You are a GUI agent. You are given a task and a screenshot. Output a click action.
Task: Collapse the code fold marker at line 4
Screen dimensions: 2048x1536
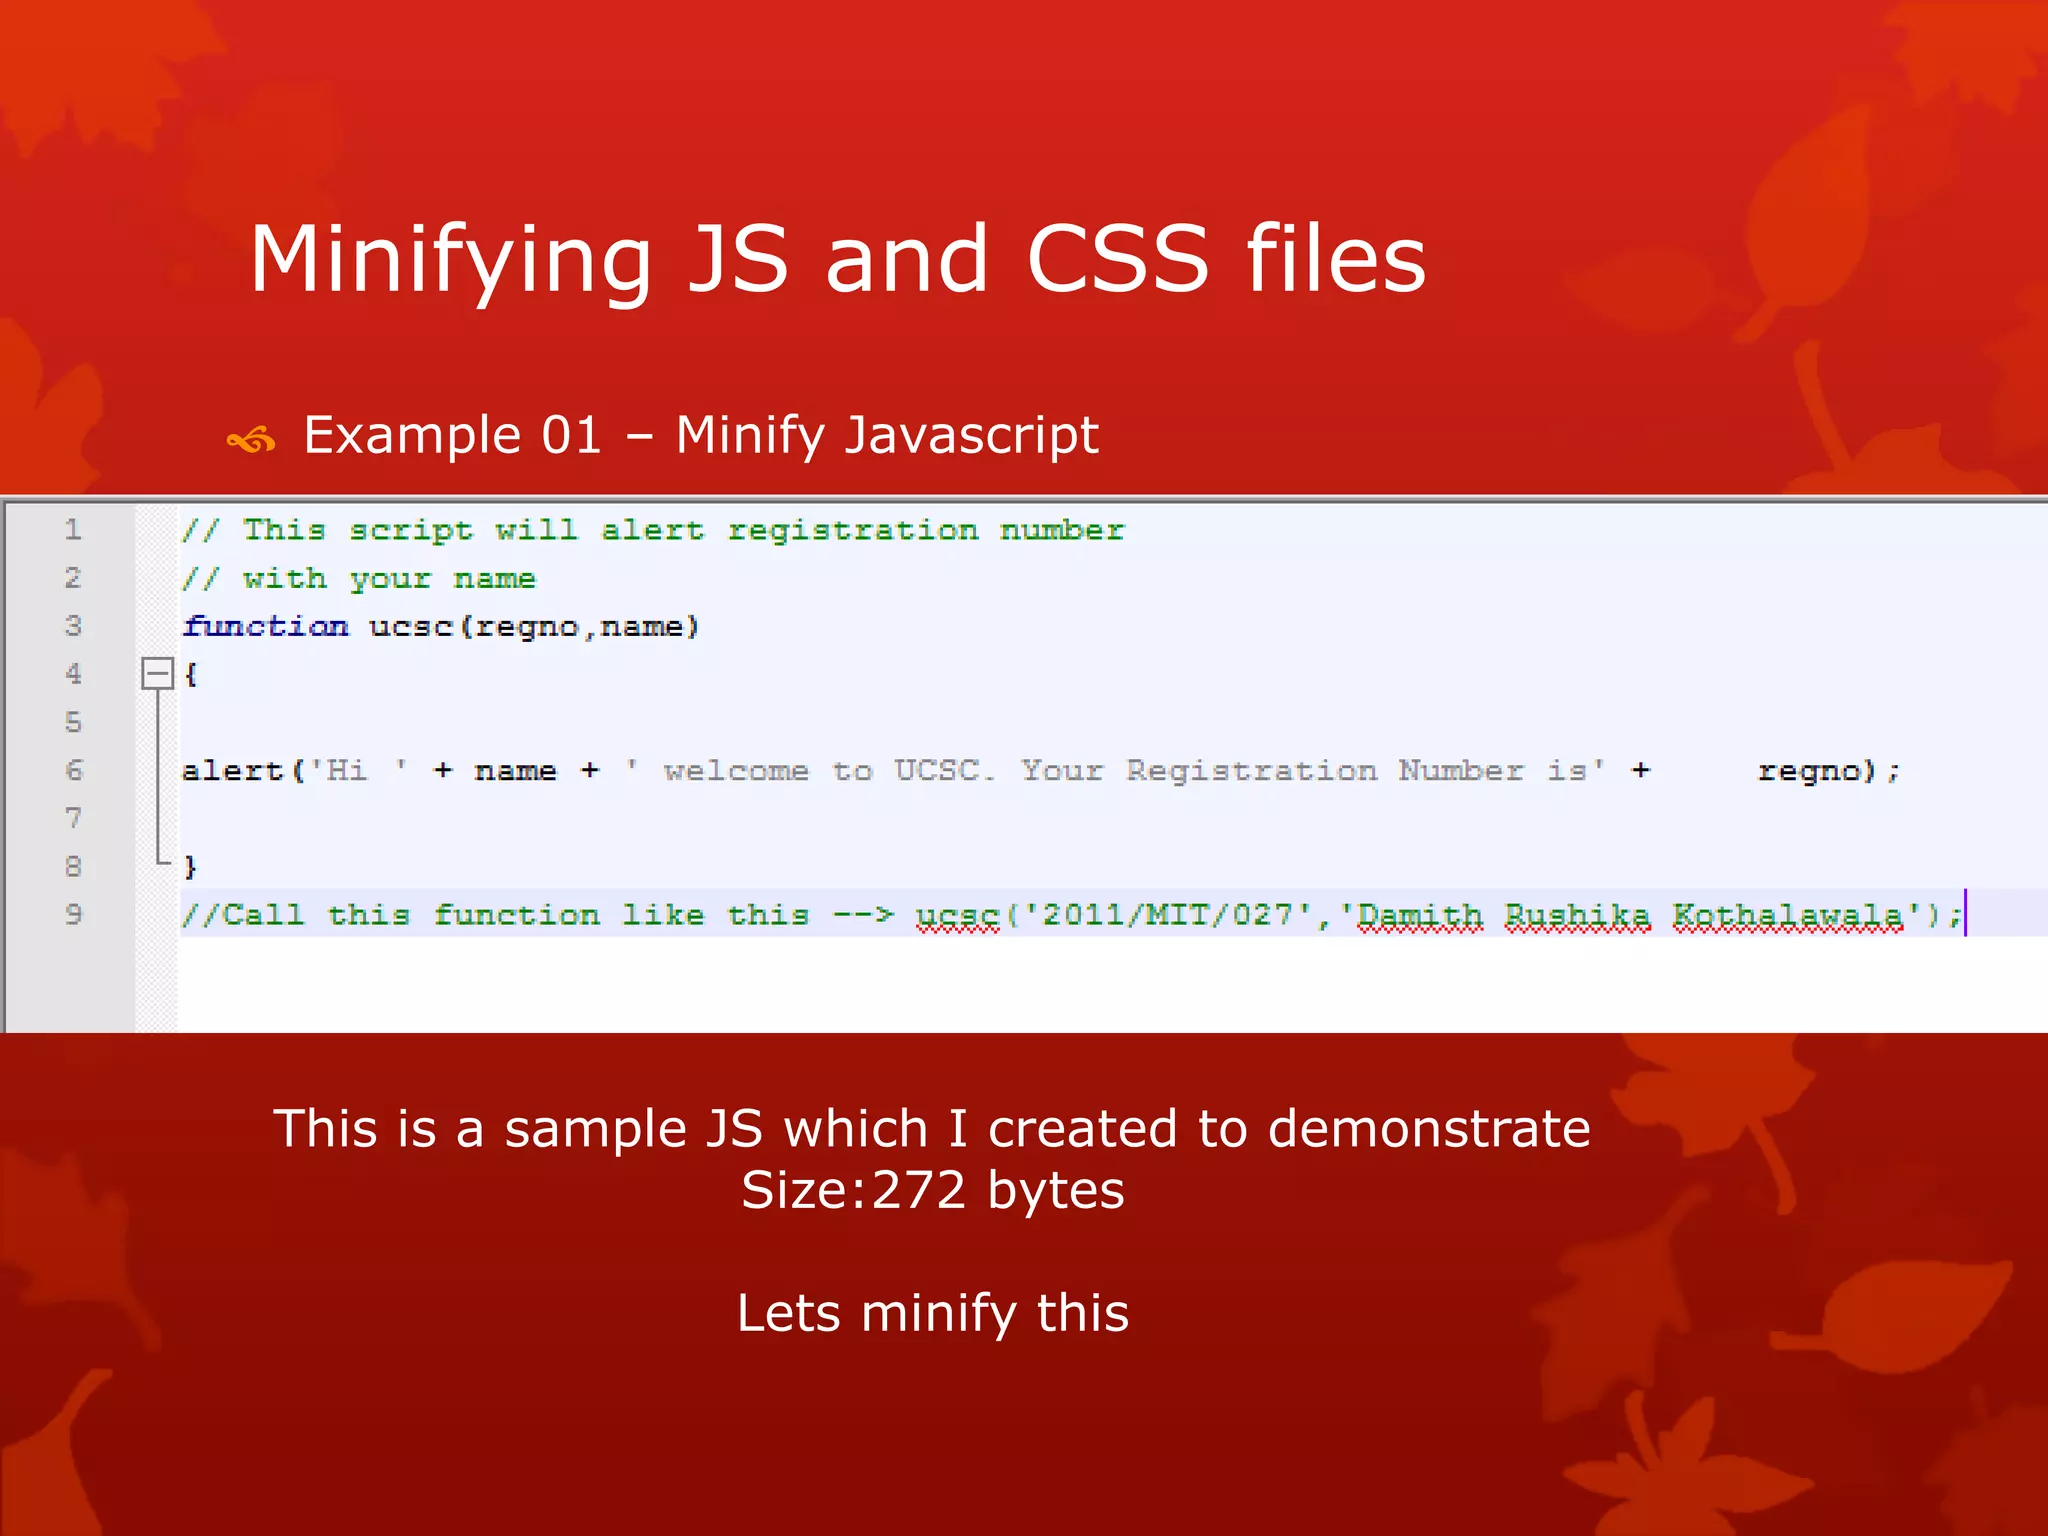point(157,674)
